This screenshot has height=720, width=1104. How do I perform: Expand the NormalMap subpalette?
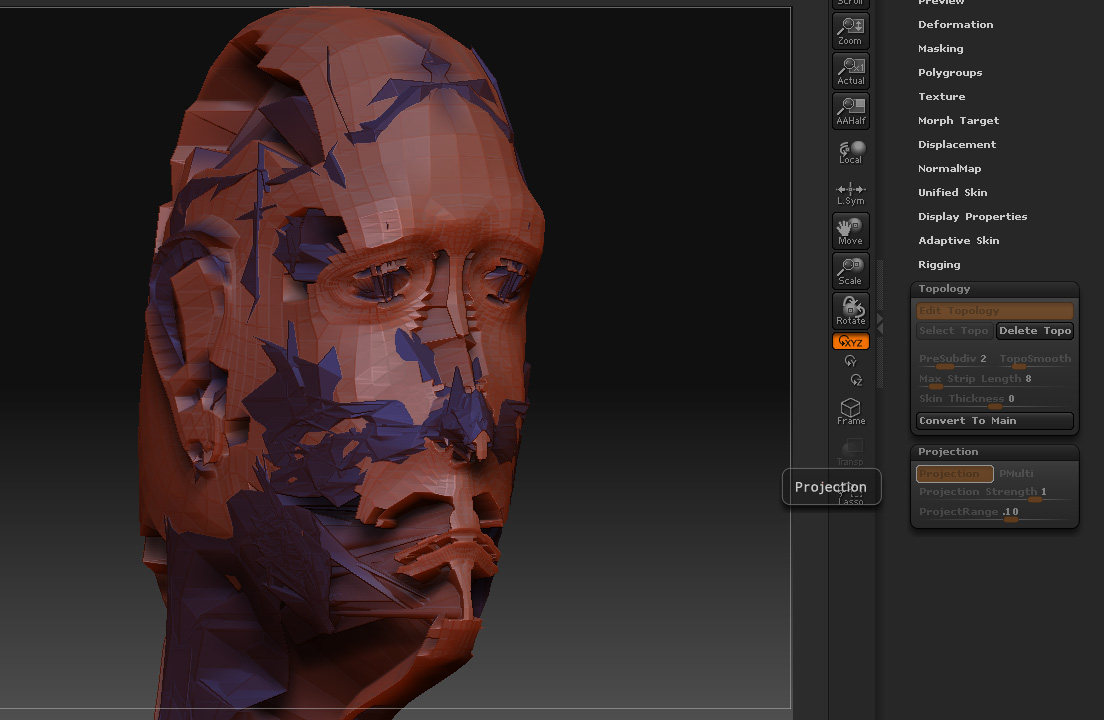949,168
